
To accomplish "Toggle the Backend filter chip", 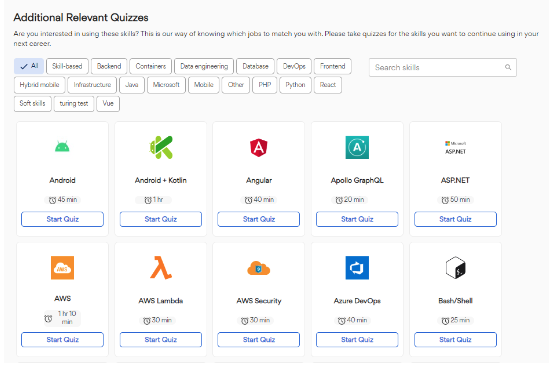I will point(109,66).
